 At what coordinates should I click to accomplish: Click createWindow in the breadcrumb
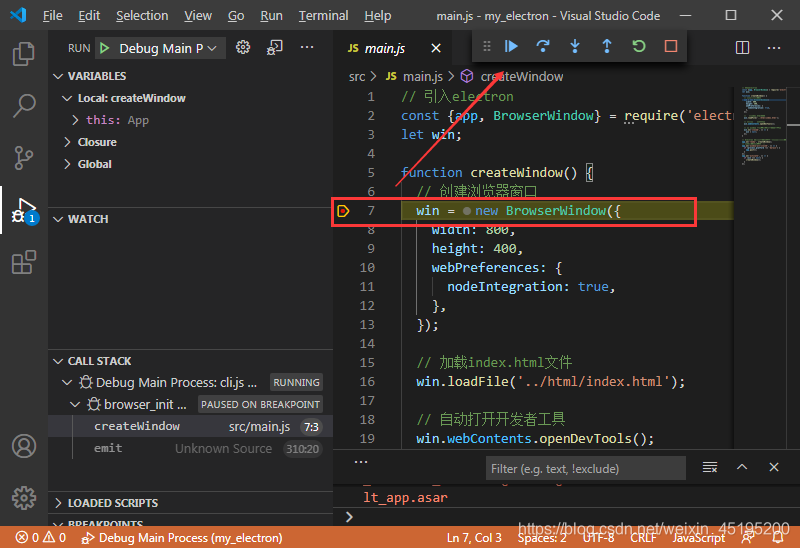[x=521, y=77]
